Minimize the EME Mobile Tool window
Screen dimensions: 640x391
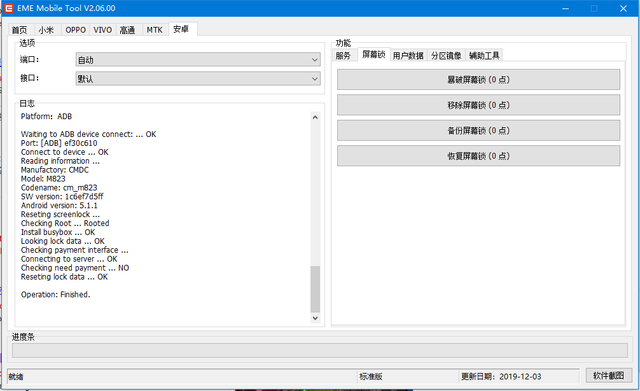[566, 8]
